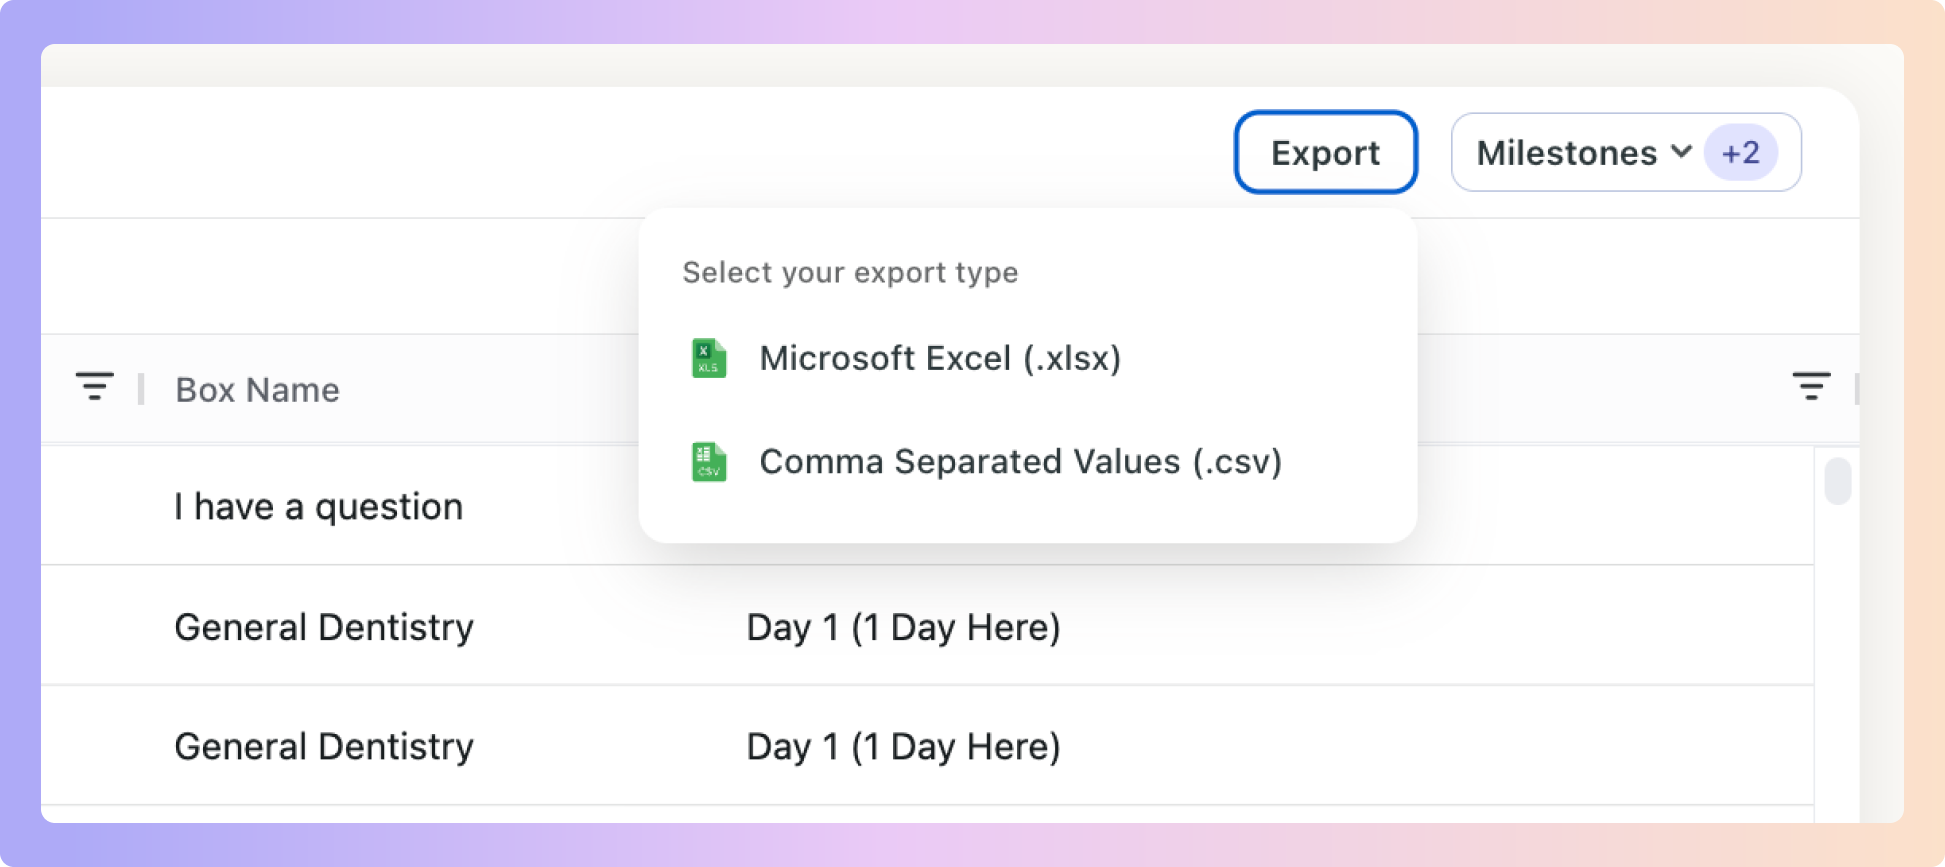Open the Milestones selector
Screen dimensions: 1945x867
1626,152
